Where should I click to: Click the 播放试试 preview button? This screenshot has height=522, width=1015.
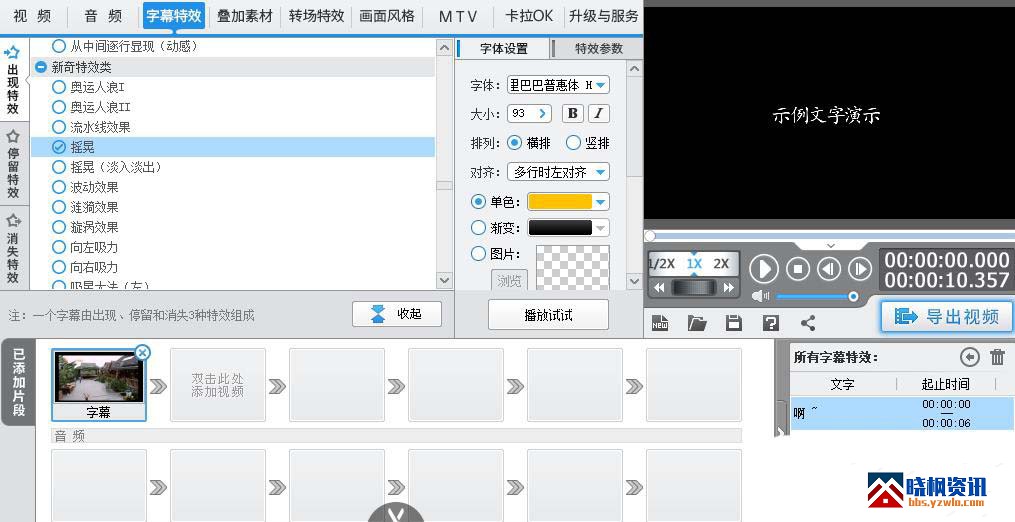click(548, 315)
